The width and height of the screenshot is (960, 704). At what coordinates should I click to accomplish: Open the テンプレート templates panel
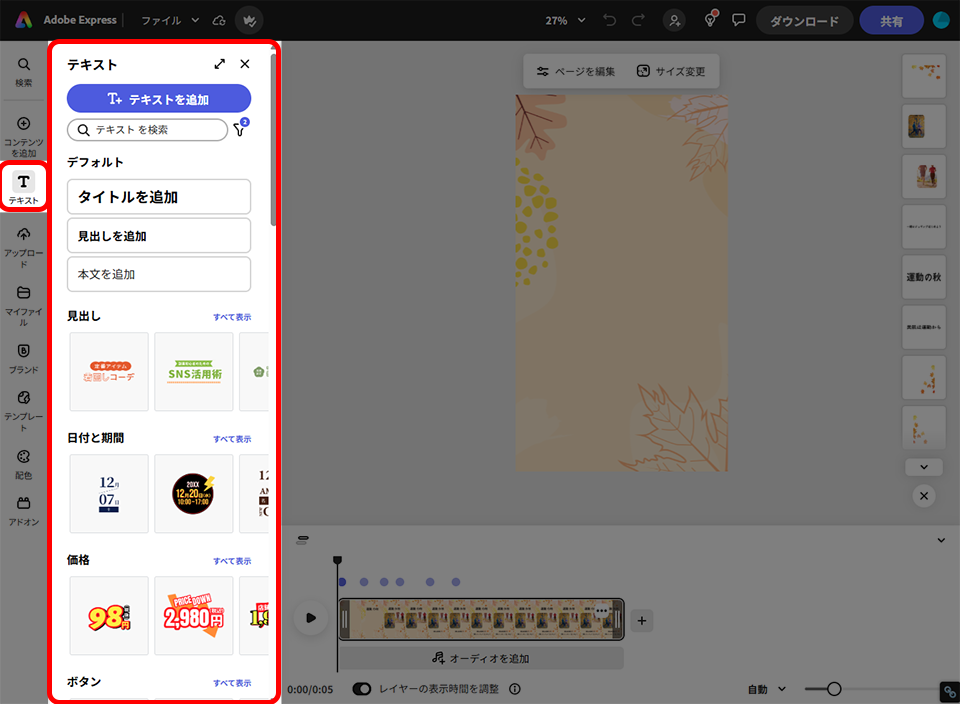click(24, 404)
